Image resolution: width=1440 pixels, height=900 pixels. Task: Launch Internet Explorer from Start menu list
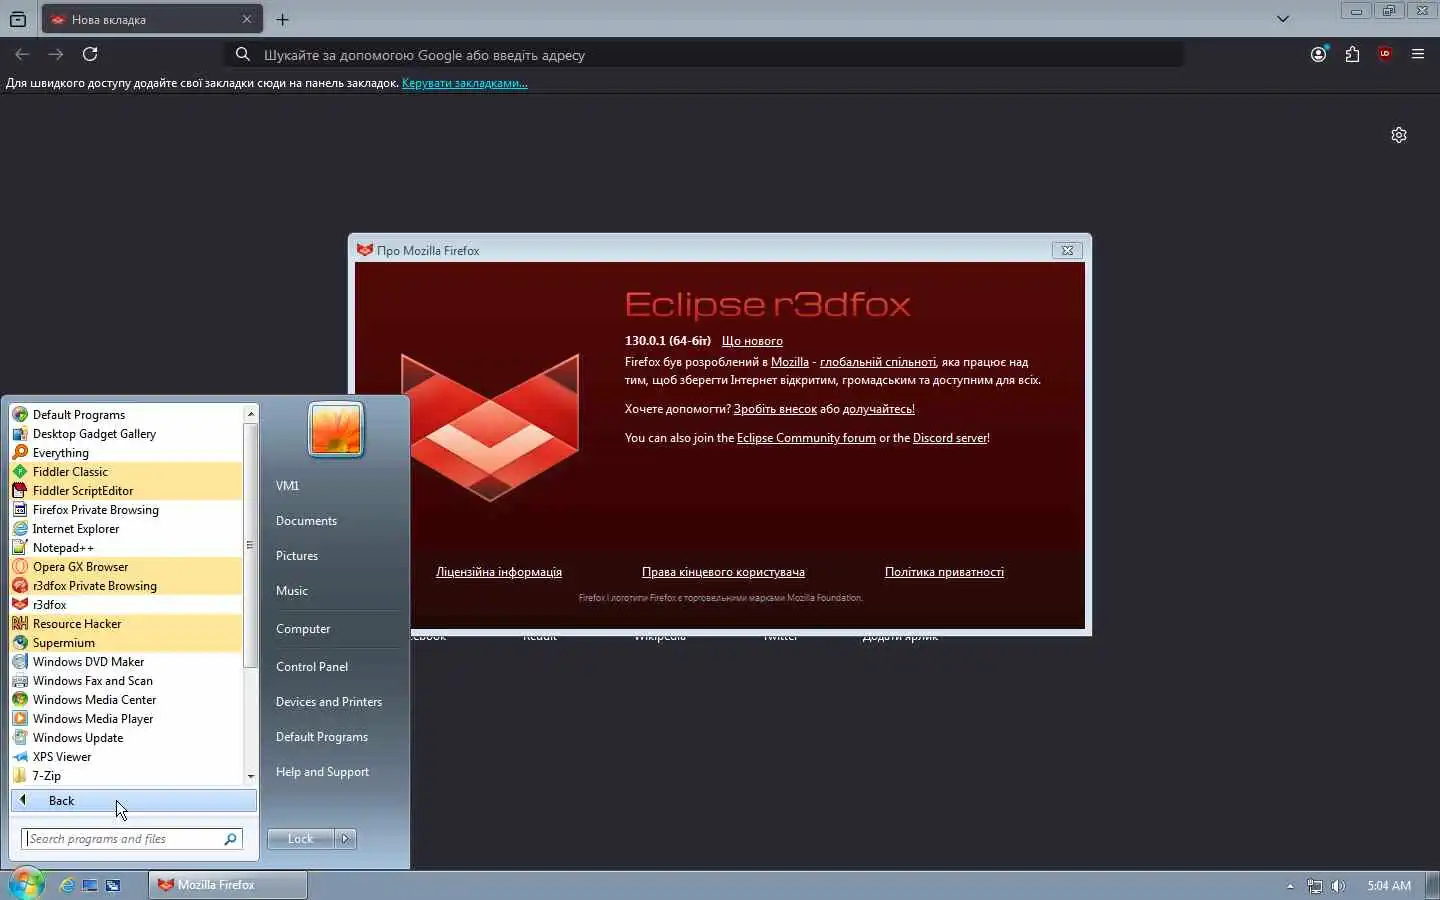[x=126, y=529]
